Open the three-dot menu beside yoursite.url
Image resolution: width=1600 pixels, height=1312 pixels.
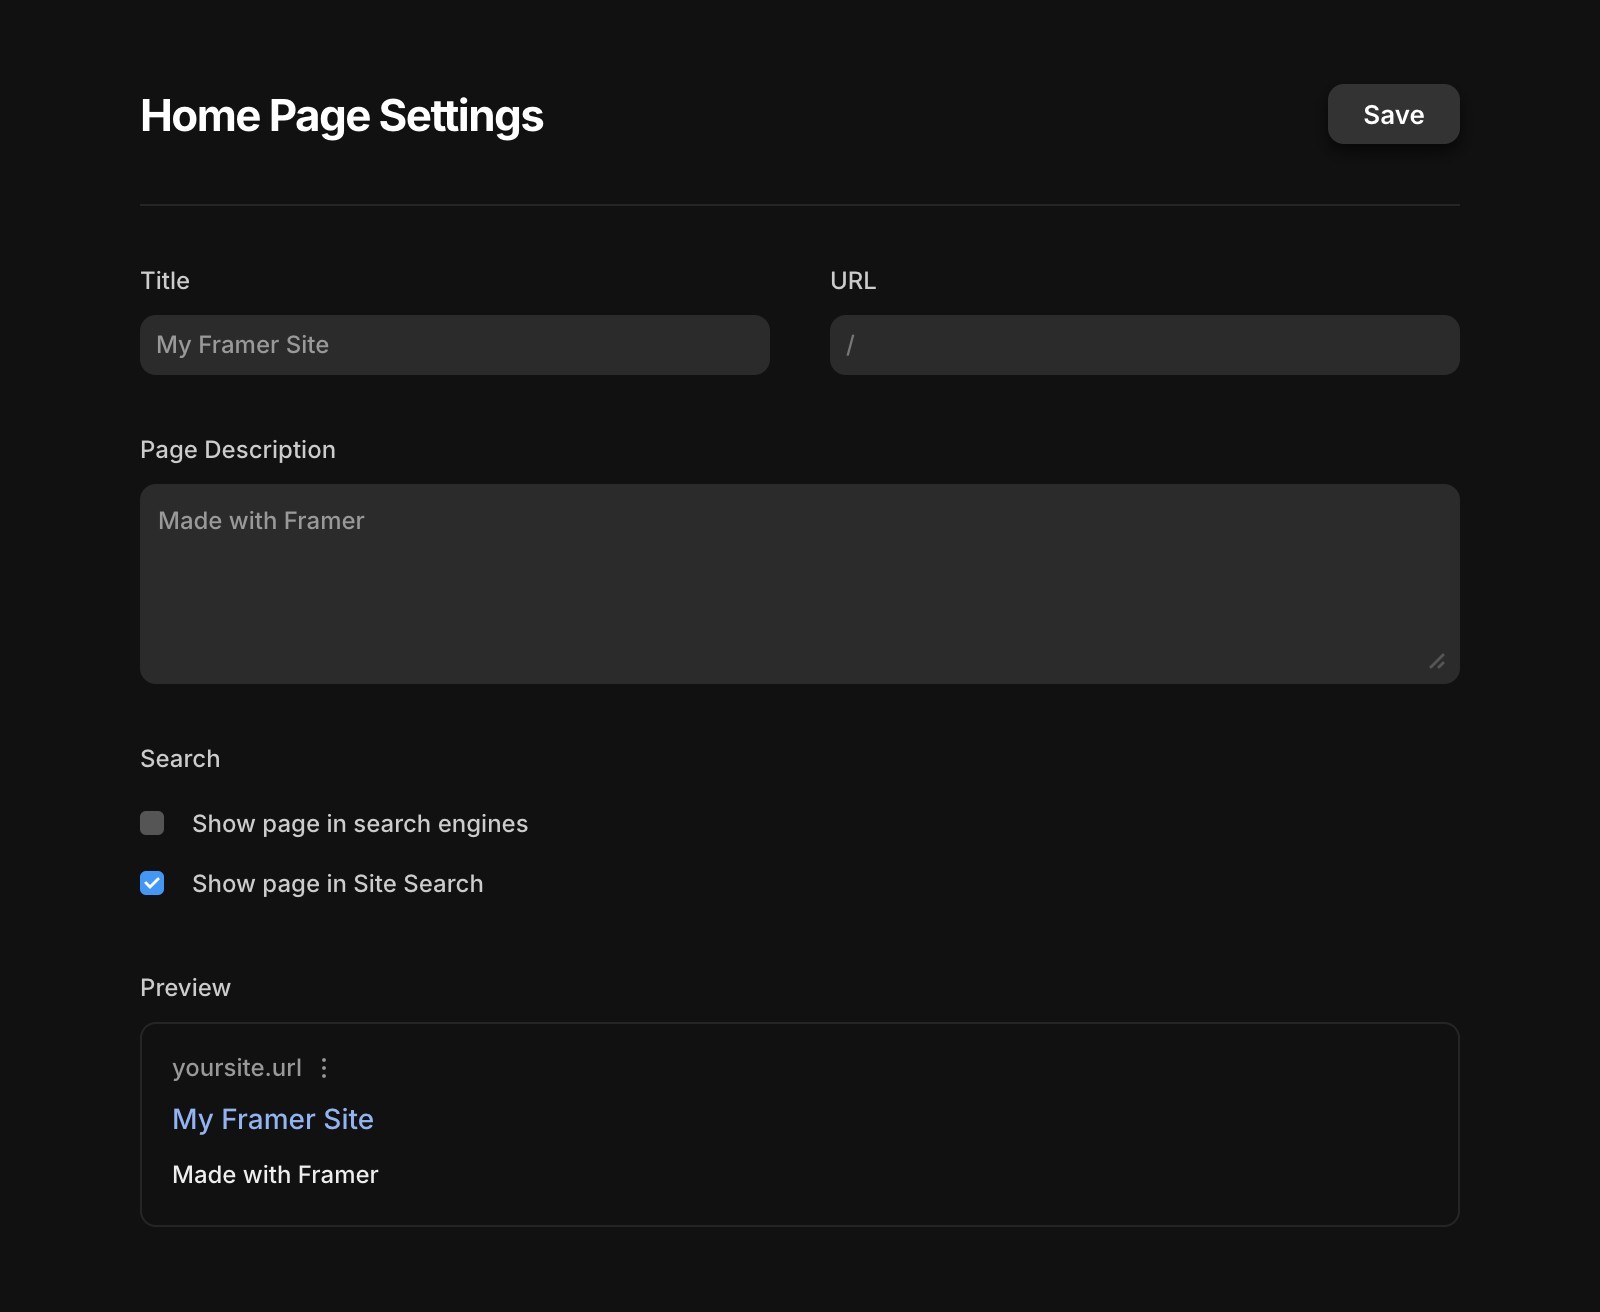pyautogui.click(x=324, y=1068)
